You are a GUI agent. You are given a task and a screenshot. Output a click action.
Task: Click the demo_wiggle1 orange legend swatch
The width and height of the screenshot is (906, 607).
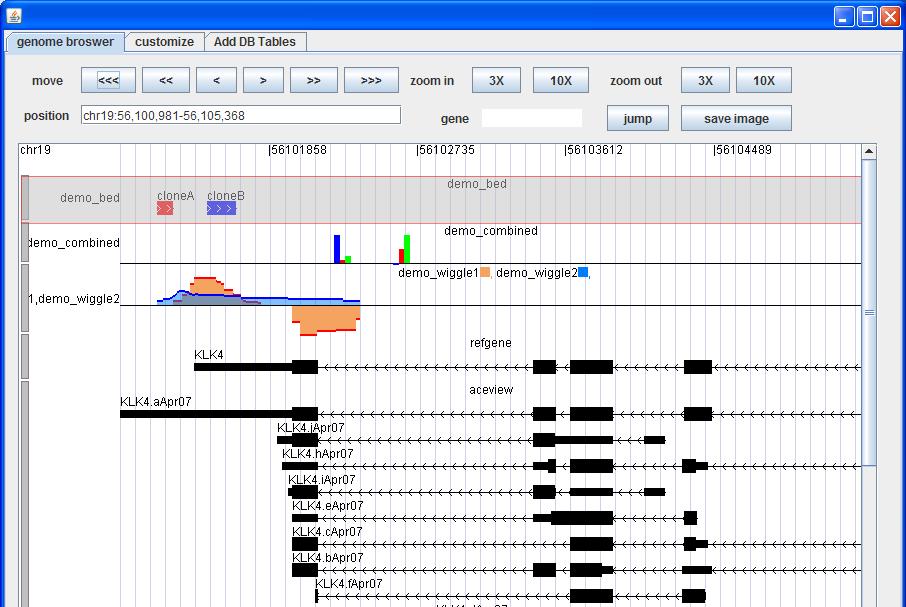click(485, 272)
